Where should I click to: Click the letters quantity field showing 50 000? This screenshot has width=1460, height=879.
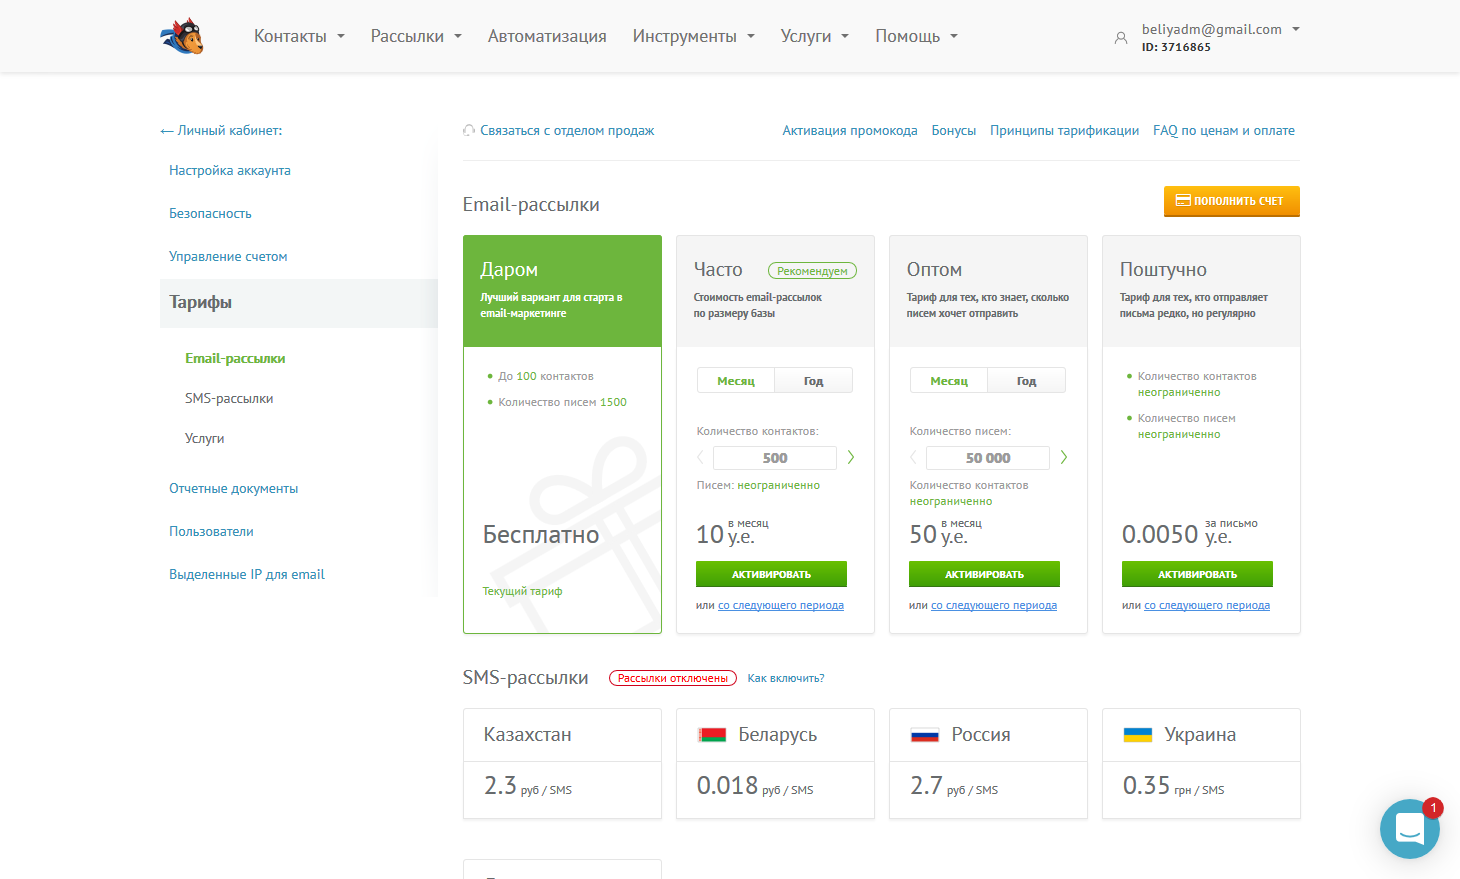(988, 458)
